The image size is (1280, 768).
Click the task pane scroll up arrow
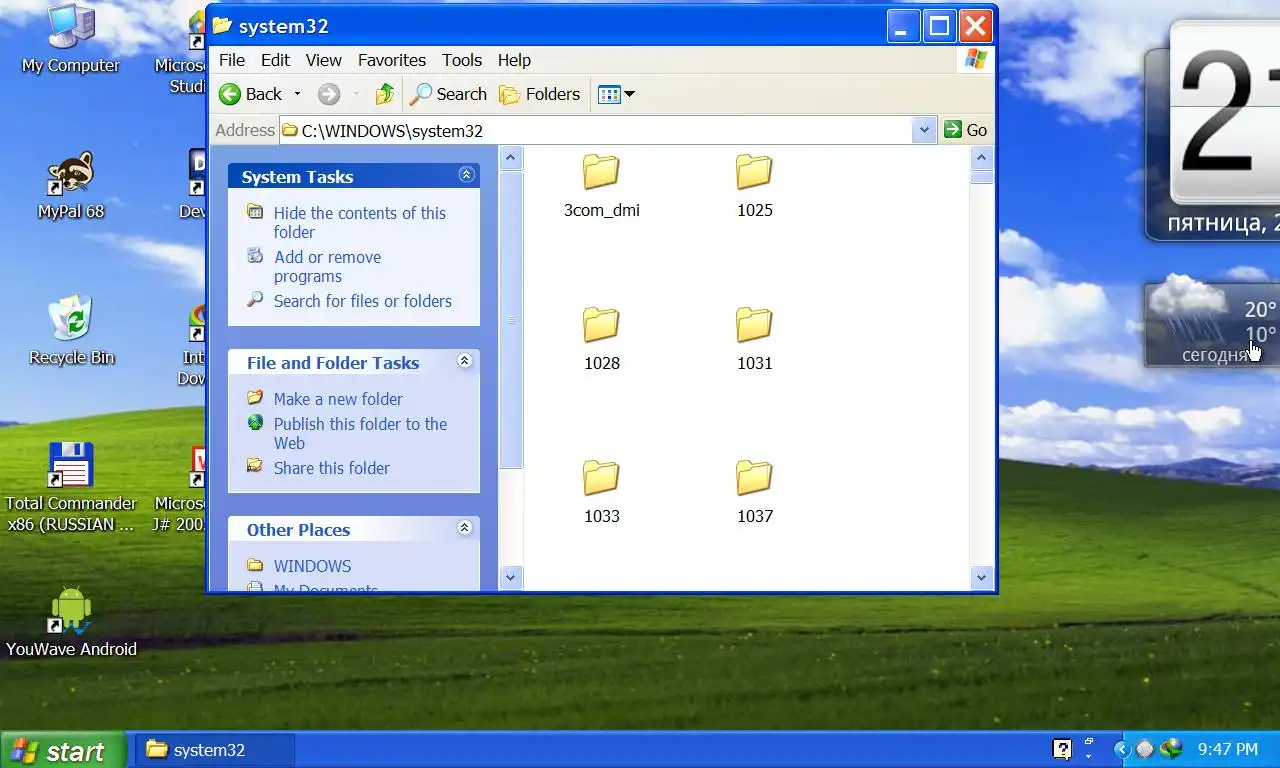511,158
